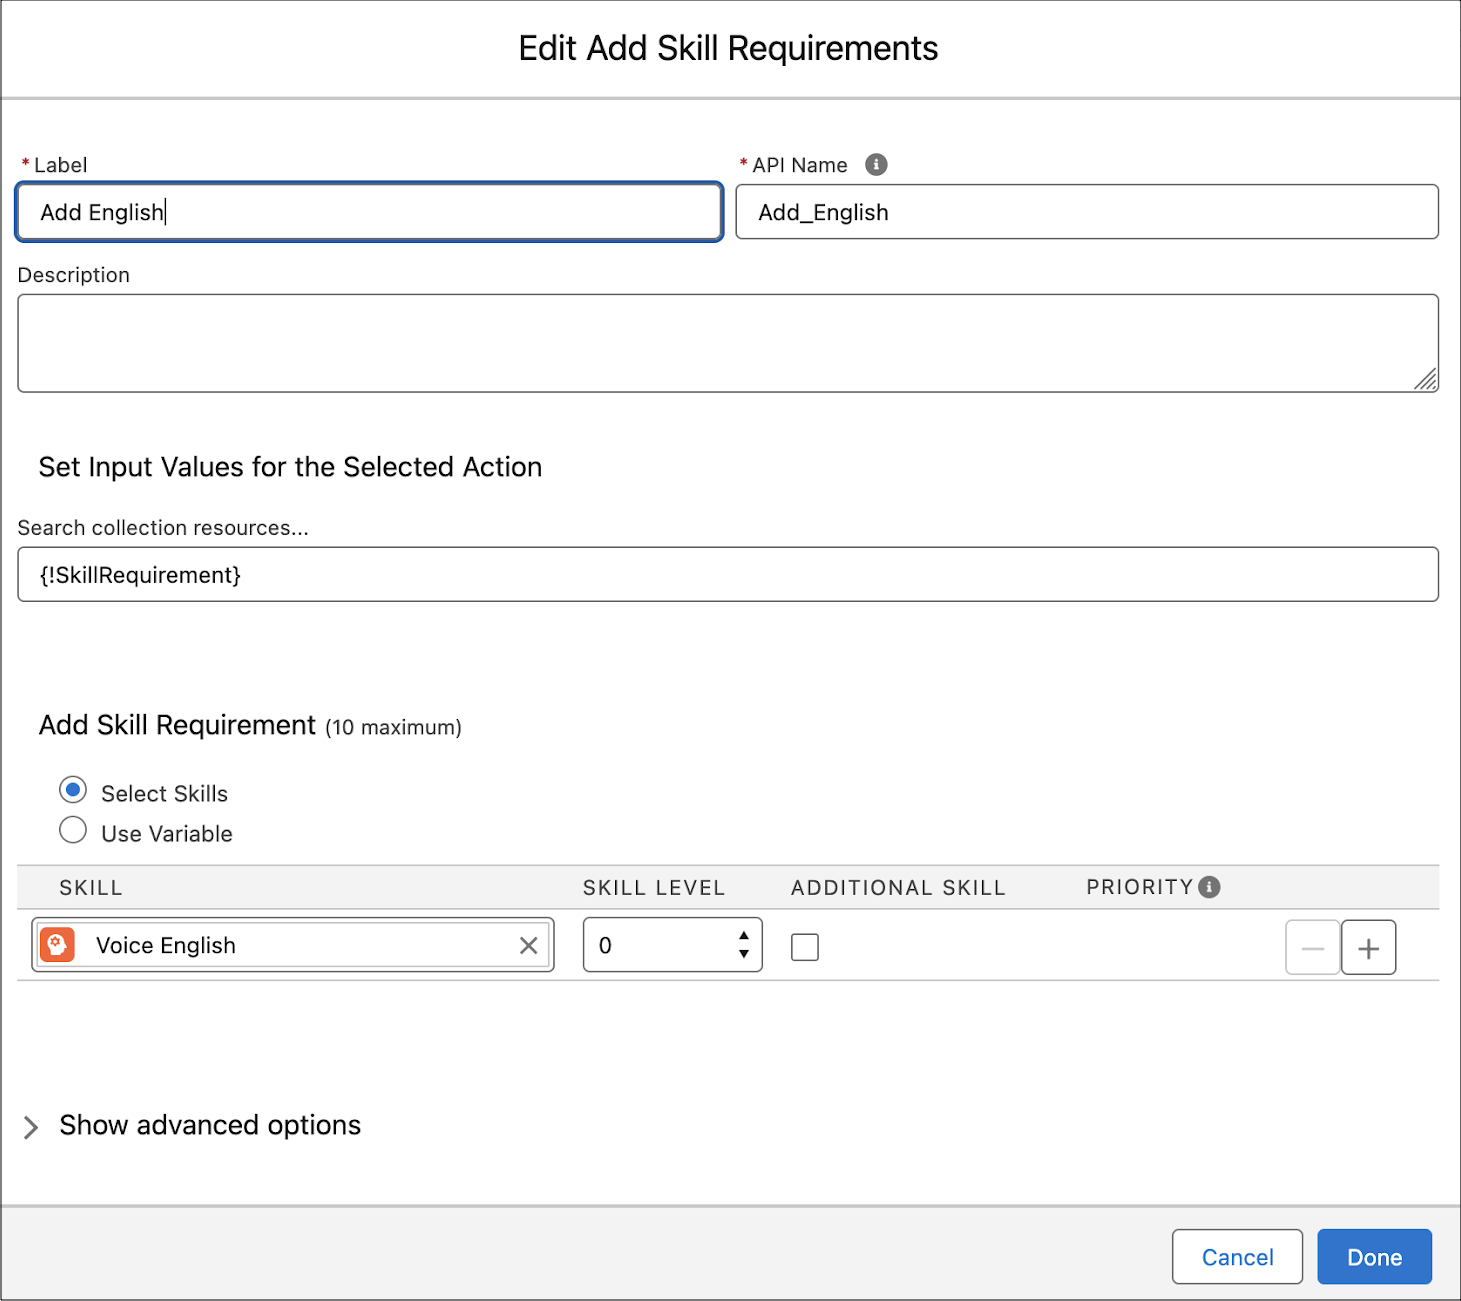
Task: Expand Show advanced options
Action: [x=31, y=1127]
